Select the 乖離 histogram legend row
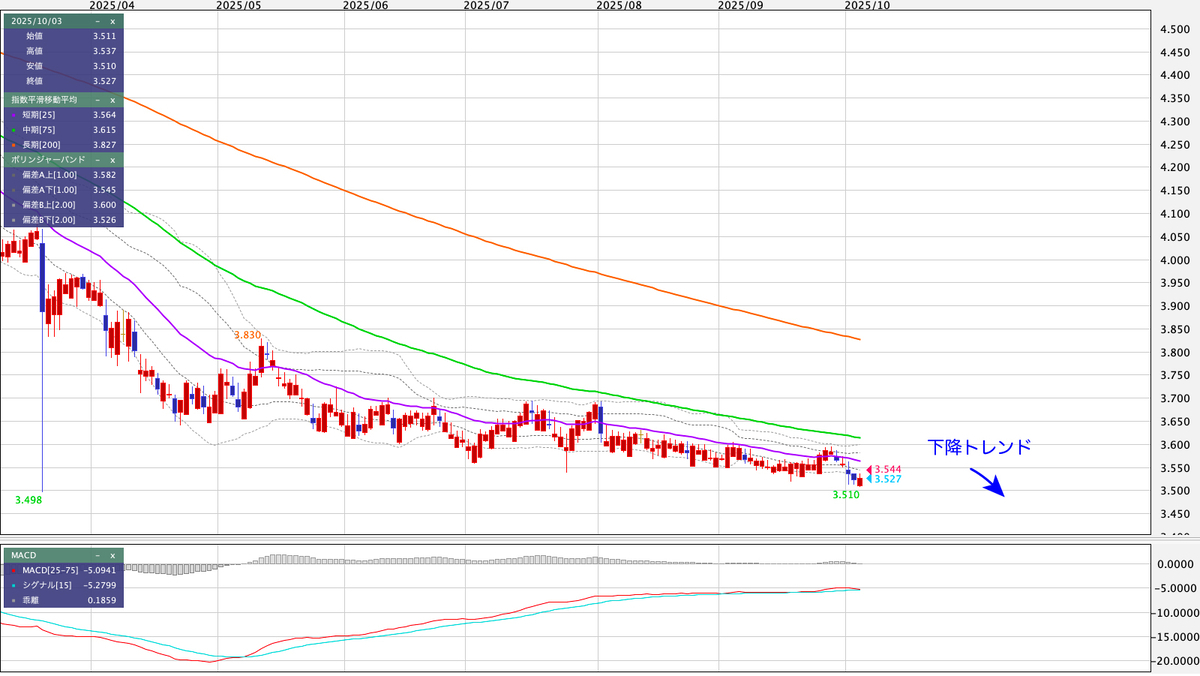 click(62, 600)
